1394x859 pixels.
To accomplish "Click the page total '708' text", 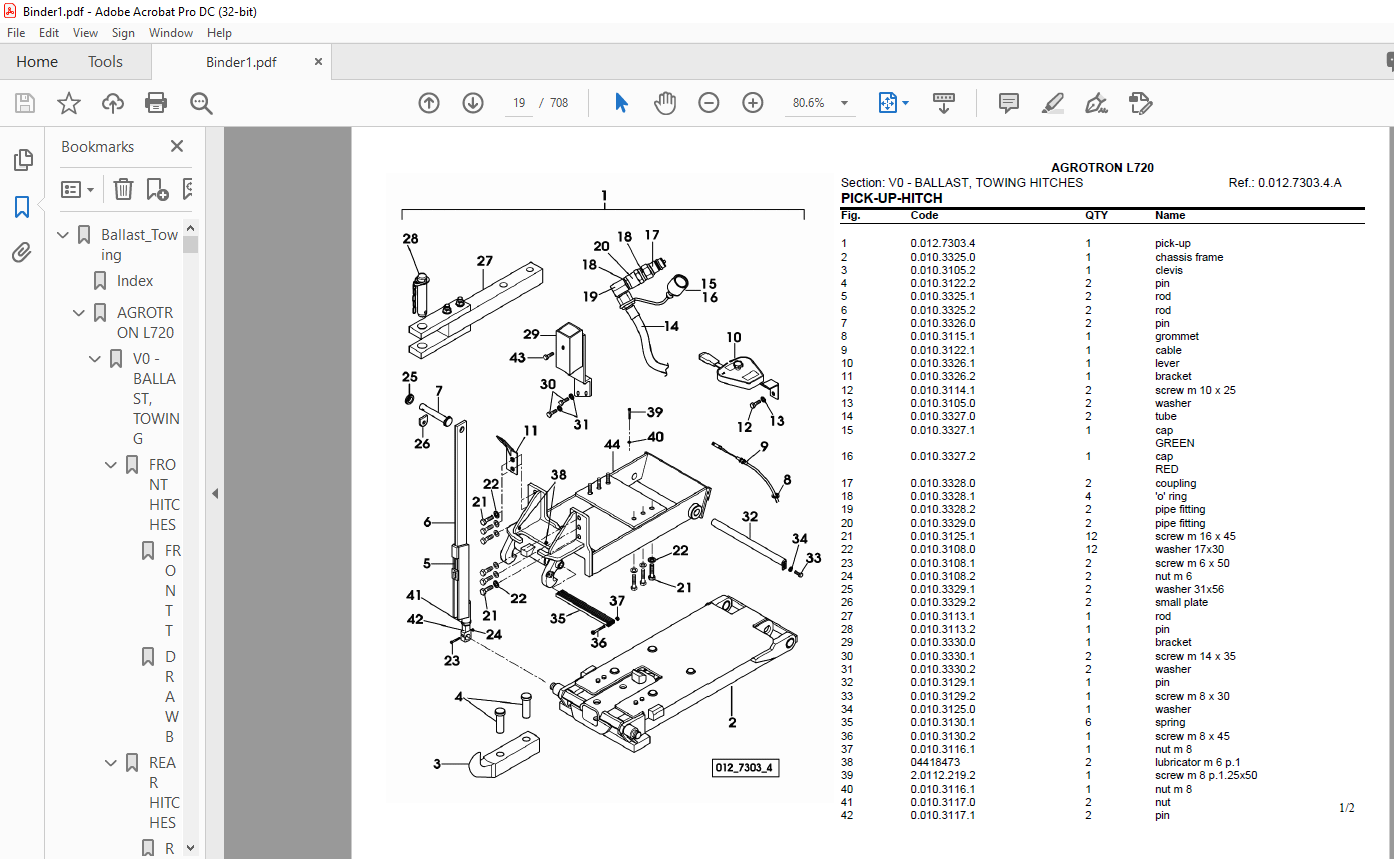I will (559, 103).
